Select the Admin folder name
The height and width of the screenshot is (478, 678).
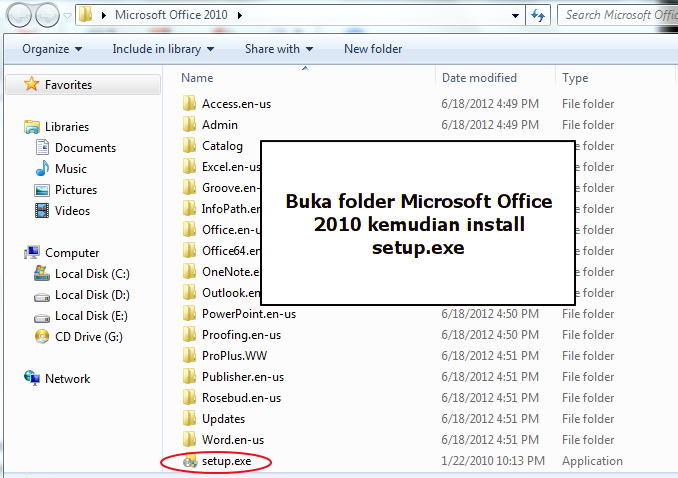pos(220,125)
